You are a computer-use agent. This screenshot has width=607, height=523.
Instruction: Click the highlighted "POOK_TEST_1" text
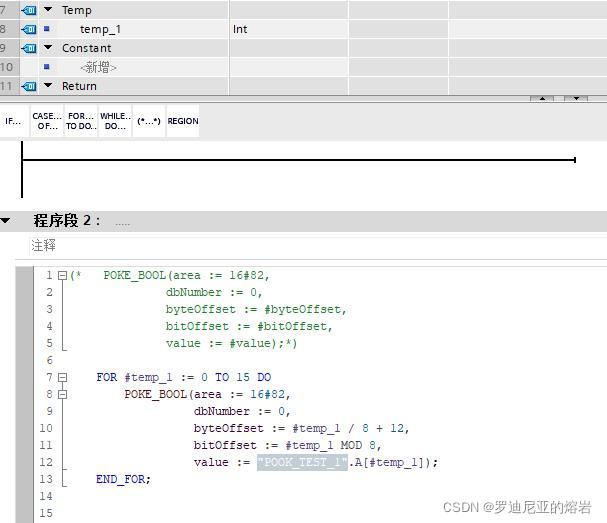pos(302,462)
